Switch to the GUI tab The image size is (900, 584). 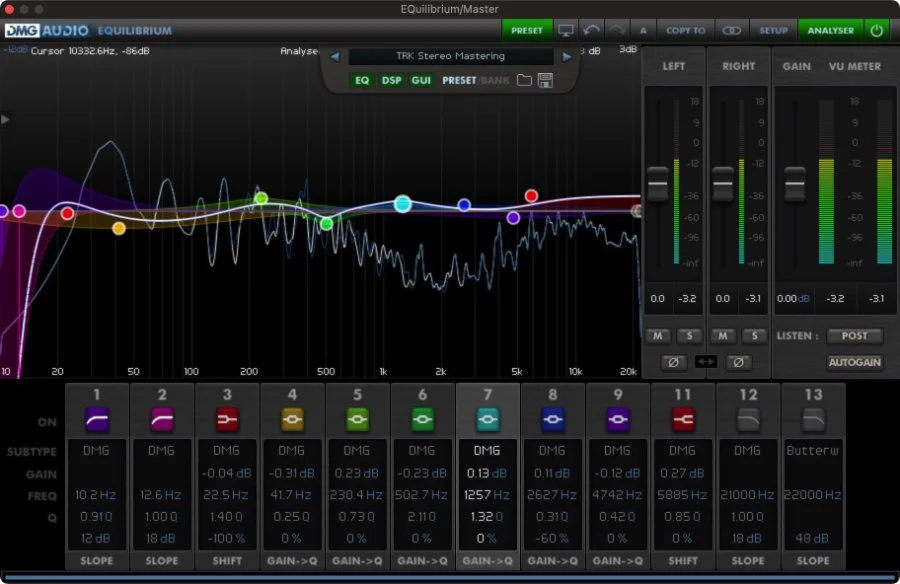click(x=419, y=81)
